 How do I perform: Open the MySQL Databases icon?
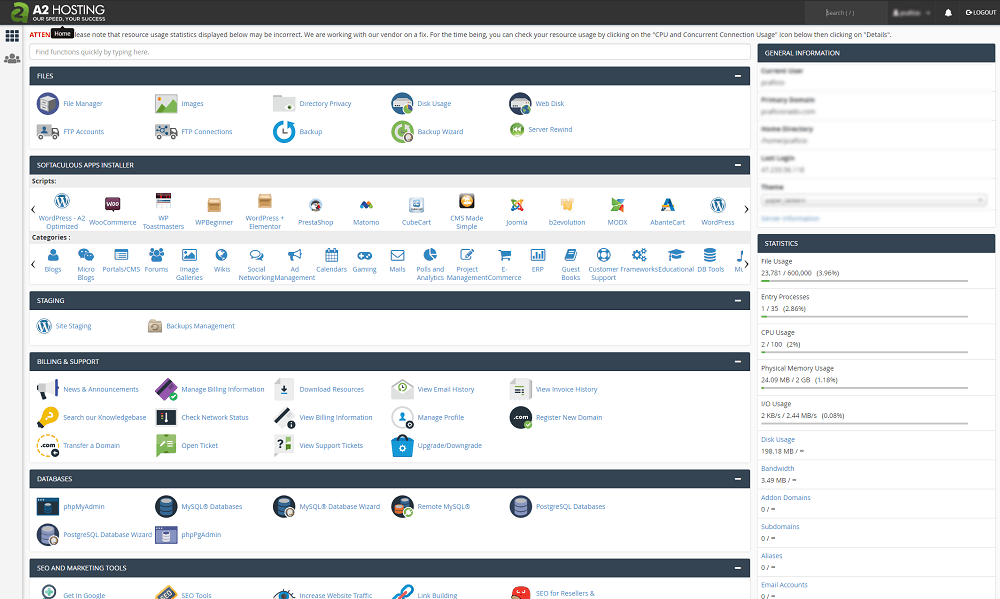pyautogui.click(x=166, y=507)
